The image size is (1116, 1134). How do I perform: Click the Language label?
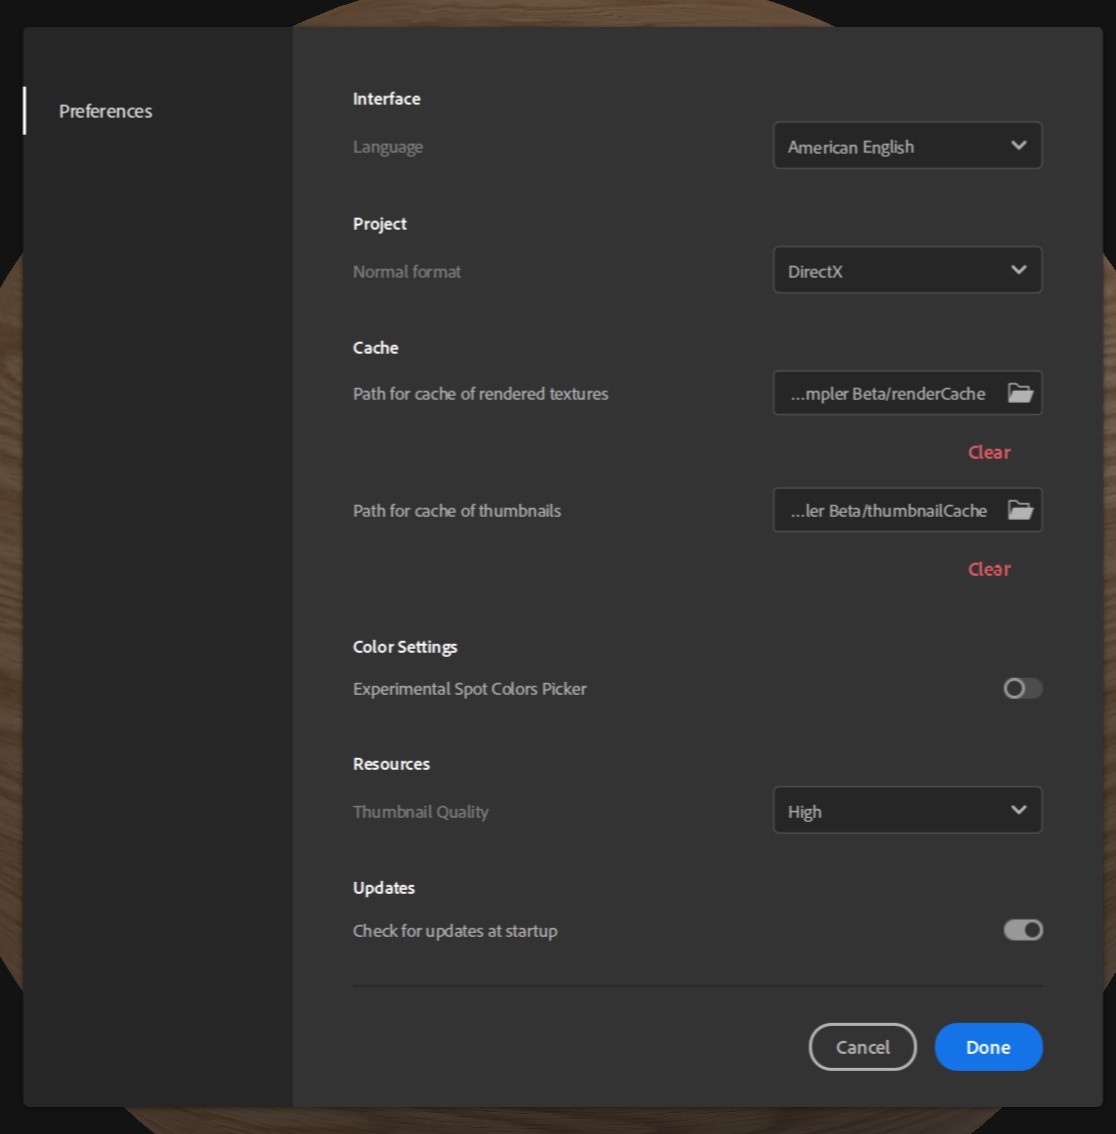coord(388,147)
